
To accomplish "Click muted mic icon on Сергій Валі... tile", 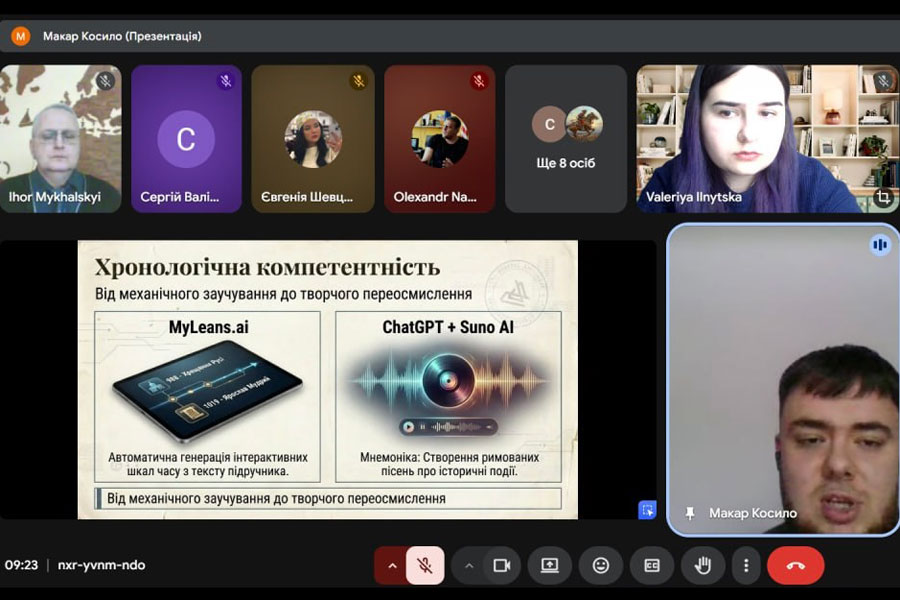I will click(x=226, y=81).
